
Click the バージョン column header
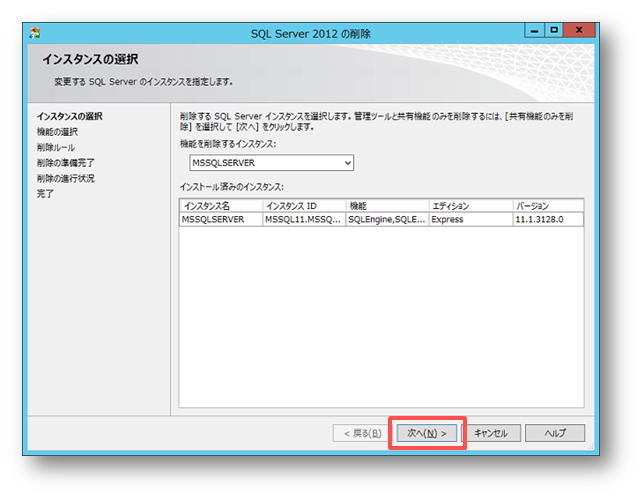tap(548, 206)
